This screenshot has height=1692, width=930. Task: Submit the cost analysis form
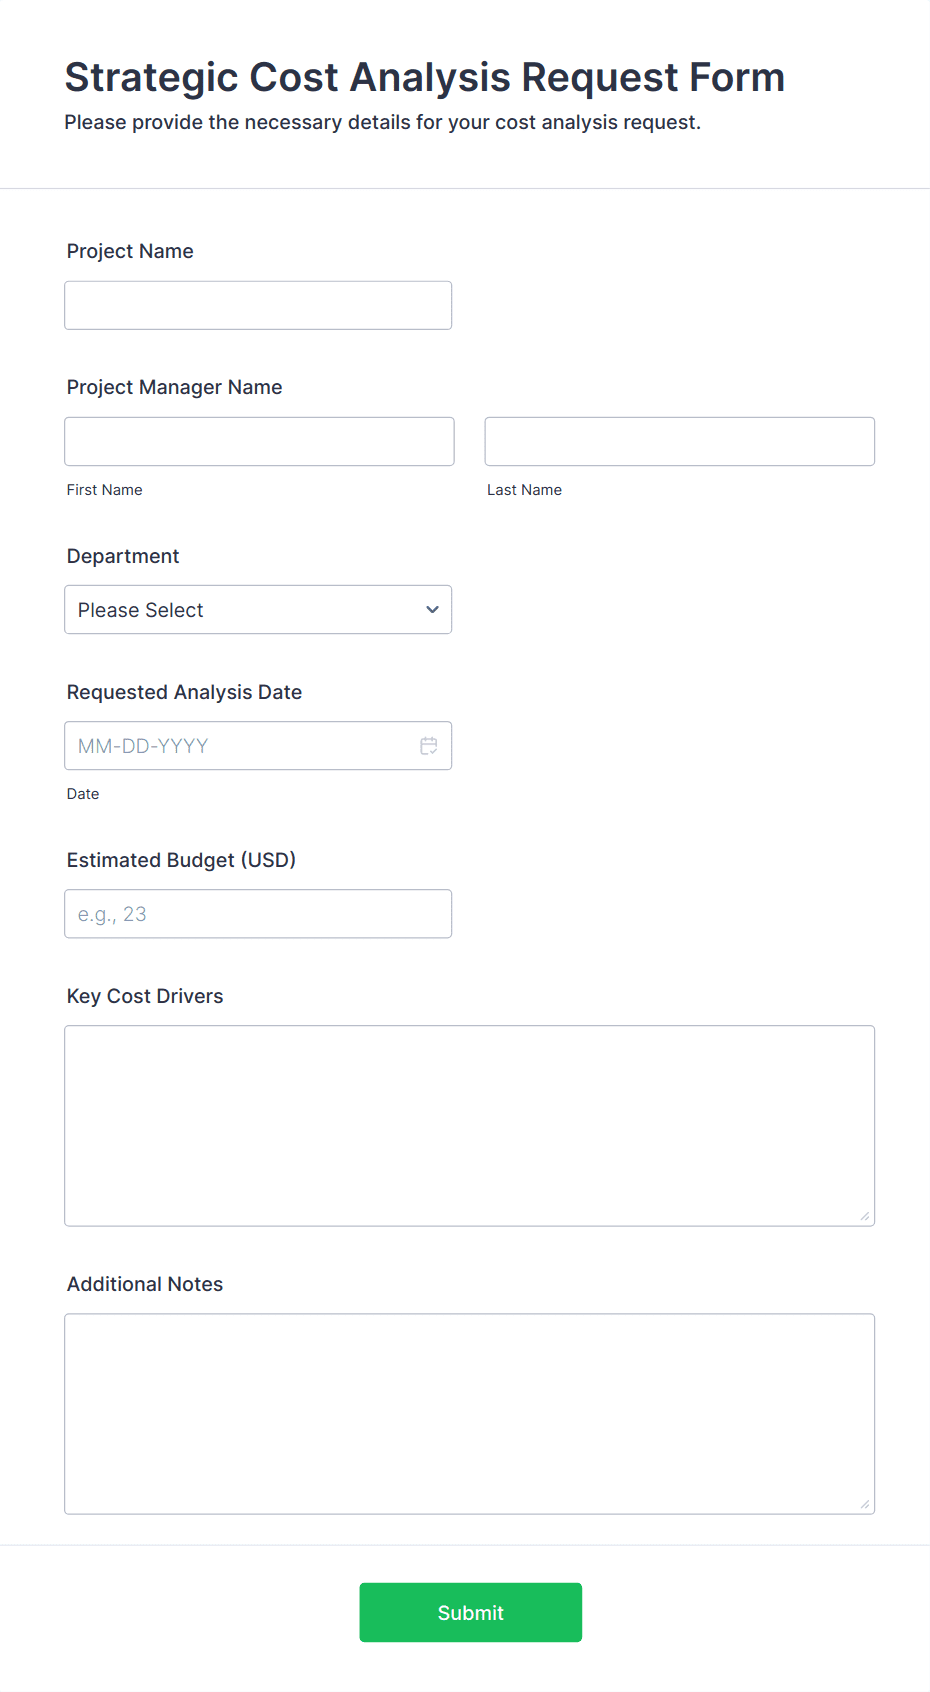point(471,1613)
